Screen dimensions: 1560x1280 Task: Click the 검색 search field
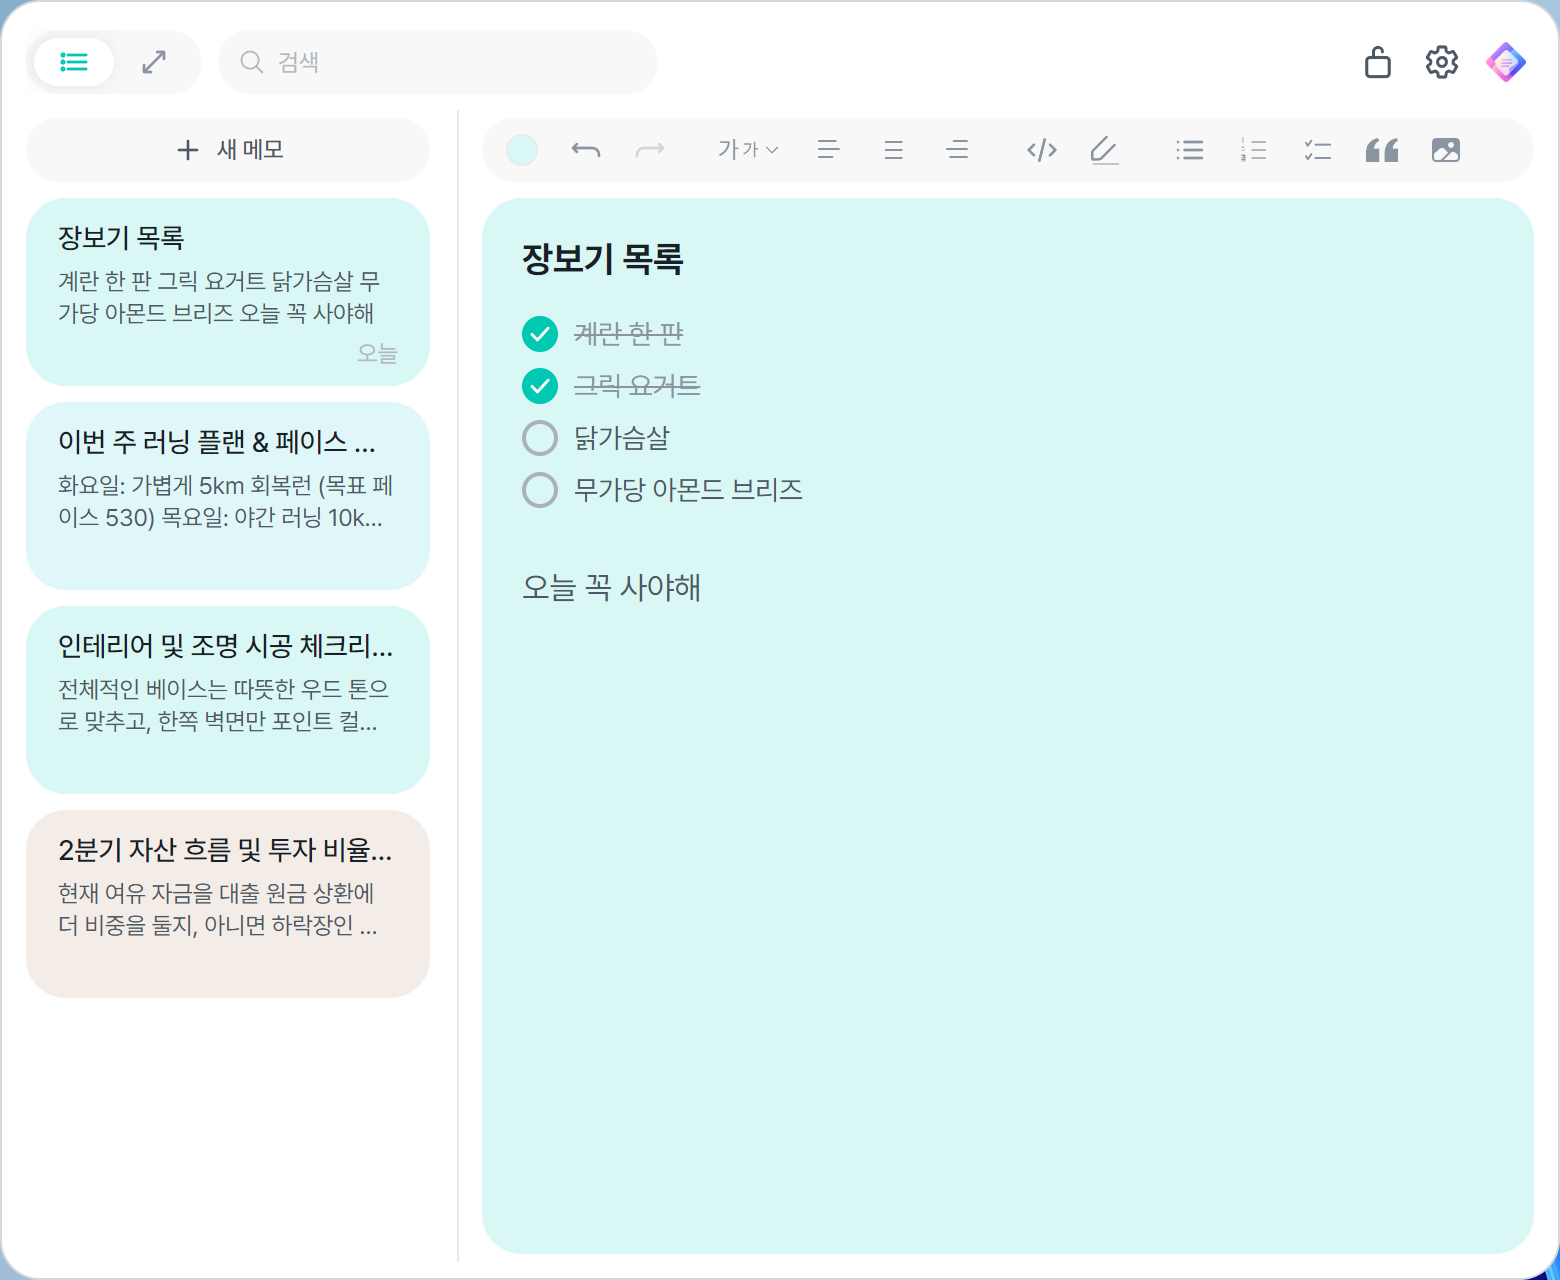437,61
